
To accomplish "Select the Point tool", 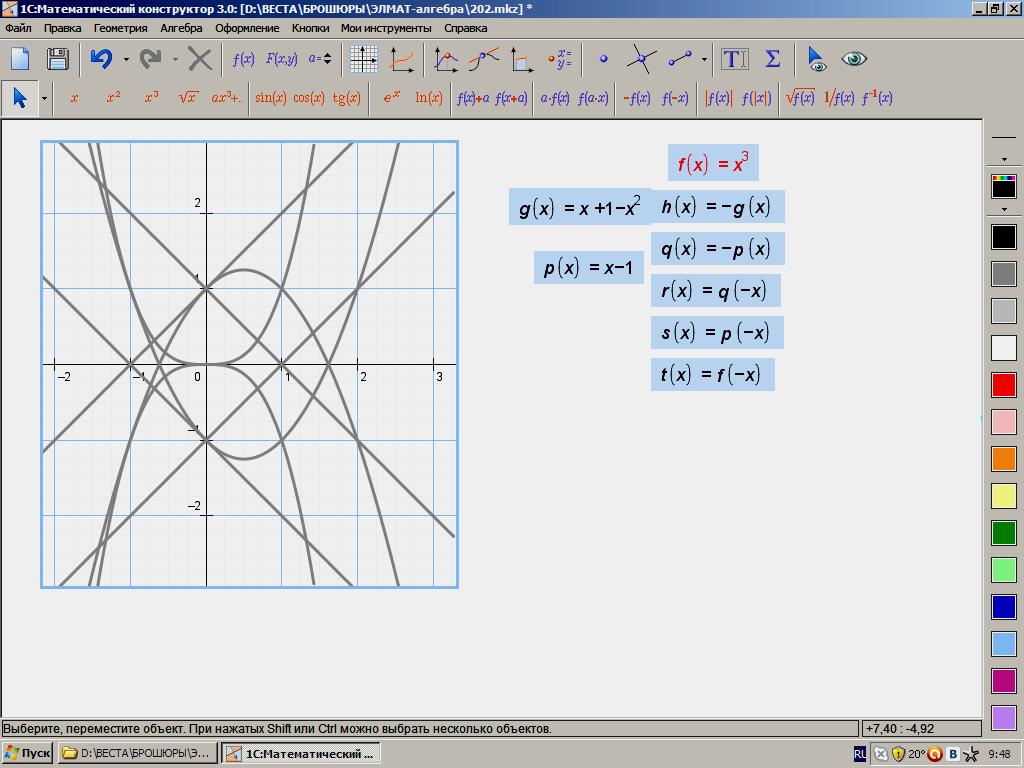I will click(x=603, y=59).
